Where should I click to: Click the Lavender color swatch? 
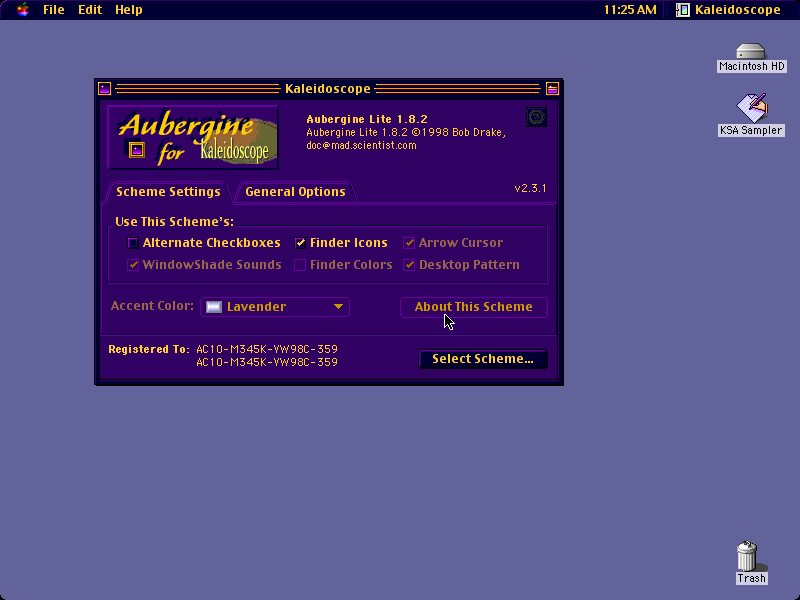214,307
